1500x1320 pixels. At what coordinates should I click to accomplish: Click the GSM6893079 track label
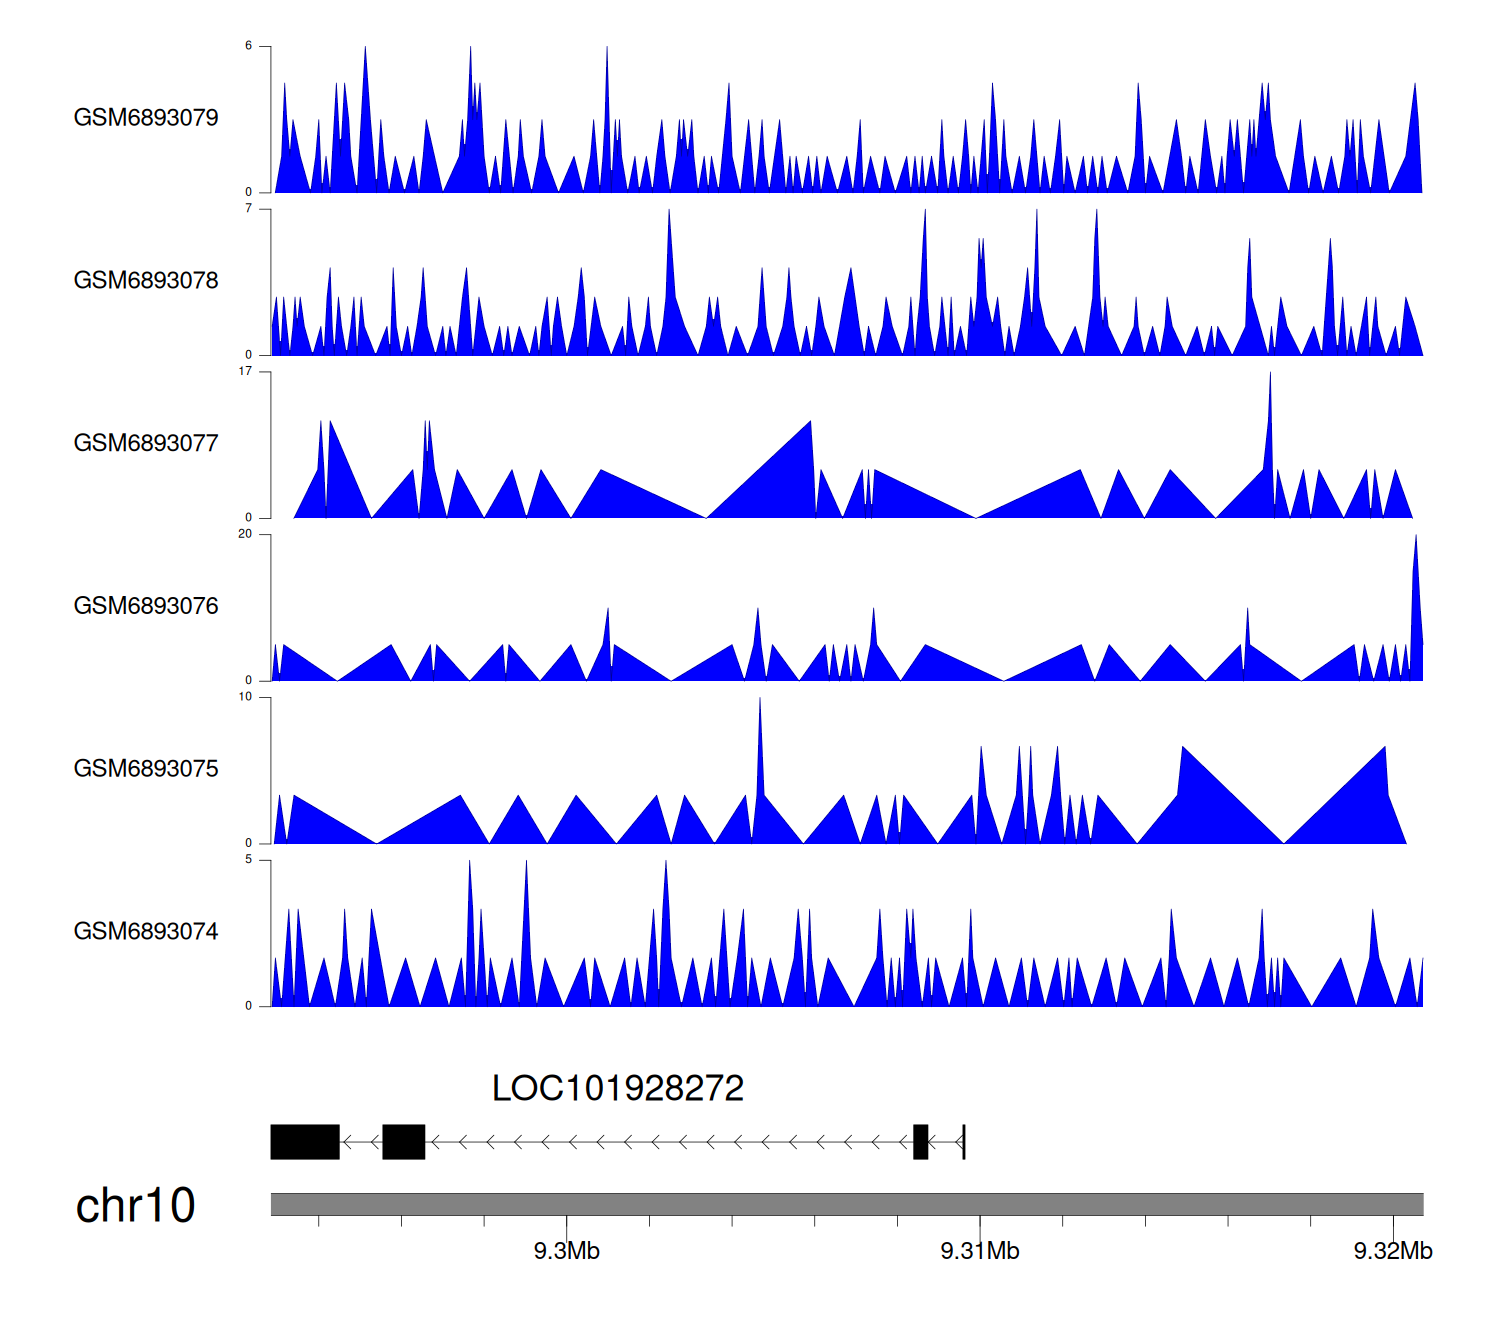click(146, 118)
